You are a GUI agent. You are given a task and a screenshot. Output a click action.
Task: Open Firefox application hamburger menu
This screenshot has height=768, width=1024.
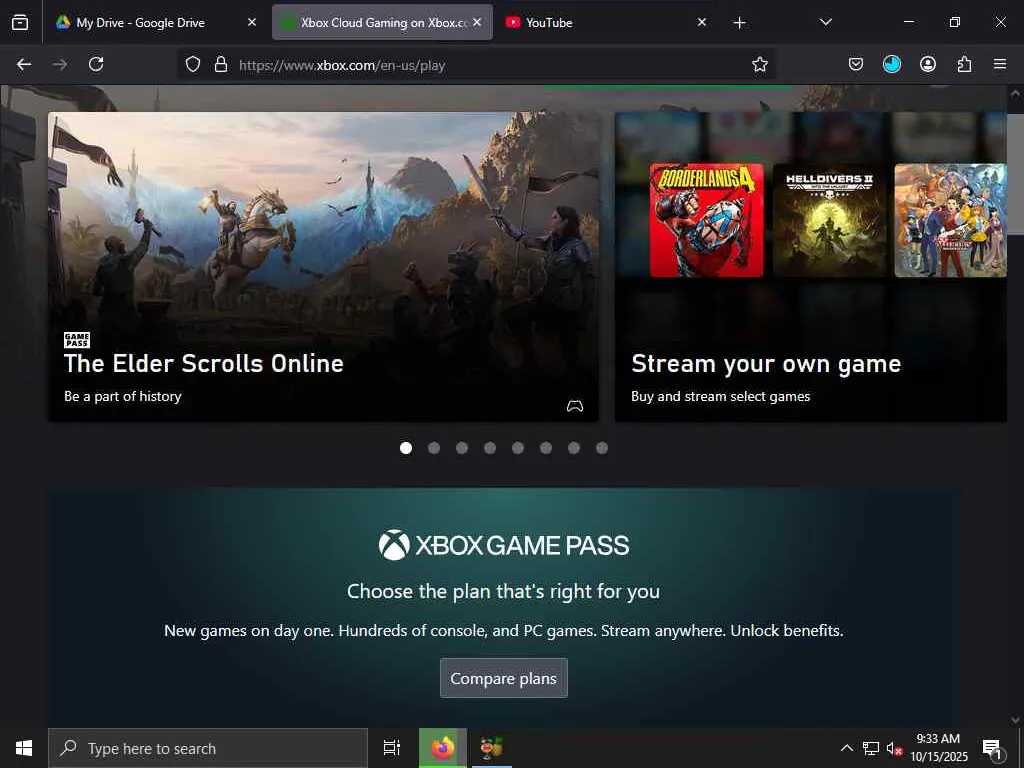1000,64
